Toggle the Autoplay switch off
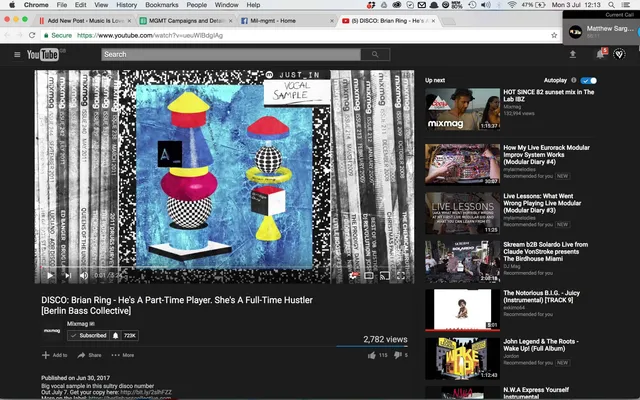Viewport: 640px width, 400px height. click(x=589, y=80)
